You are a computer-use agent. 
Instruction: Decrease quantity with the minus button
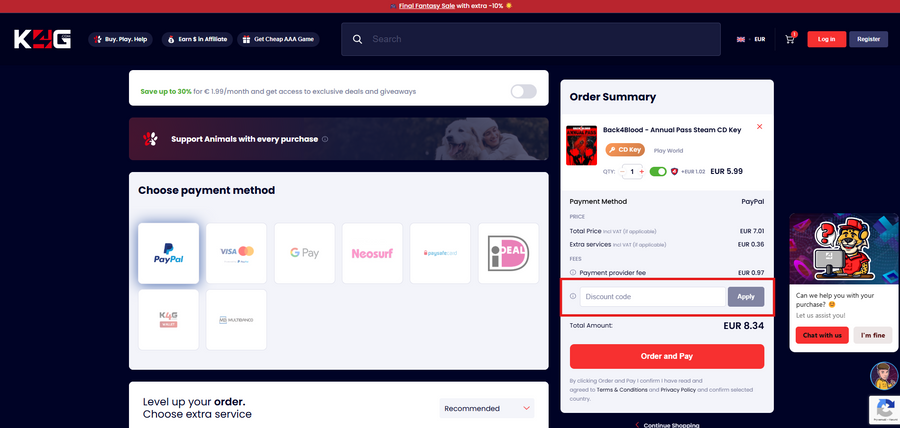coord(622,172)
